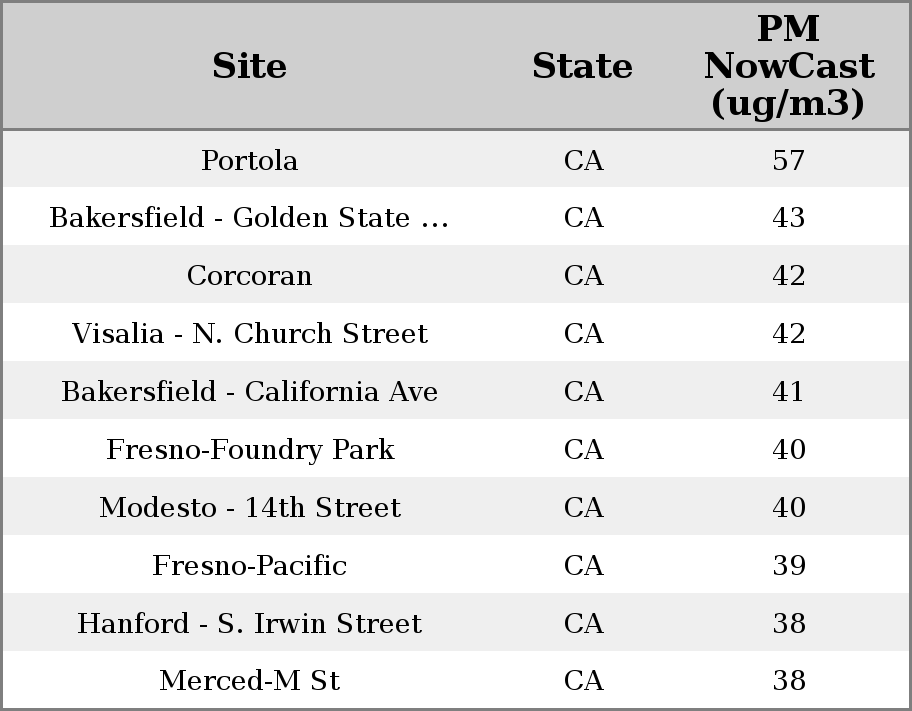
Task: Click the Bakersfield - Golden State site name
Action: tap(250, 218)
